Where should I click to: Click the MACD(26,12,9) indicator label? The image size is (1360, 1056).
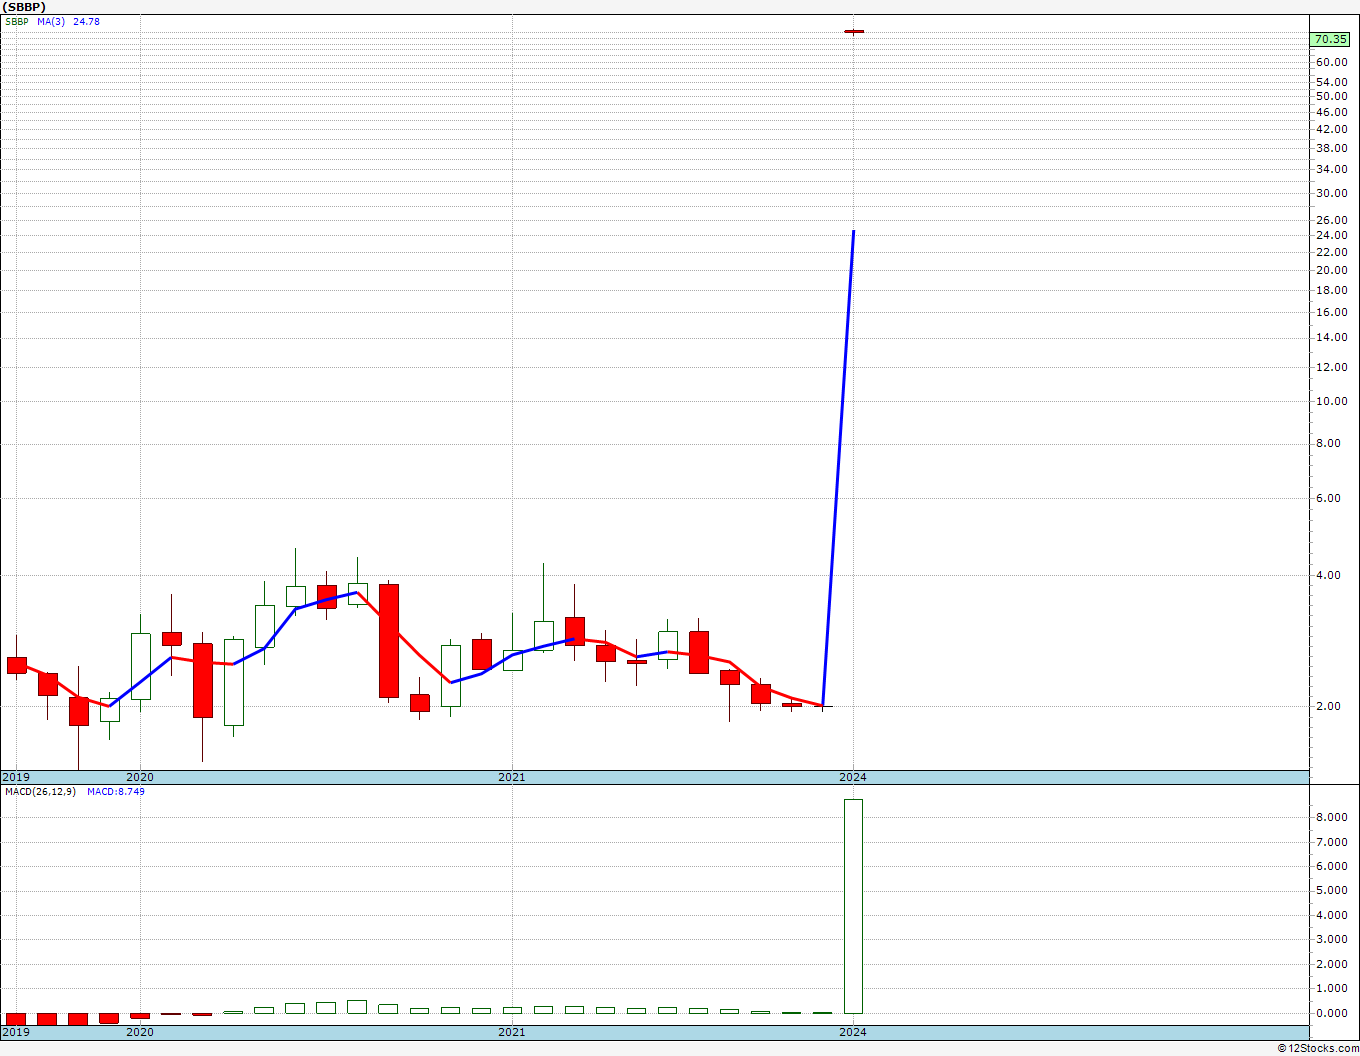coord(40,791)
